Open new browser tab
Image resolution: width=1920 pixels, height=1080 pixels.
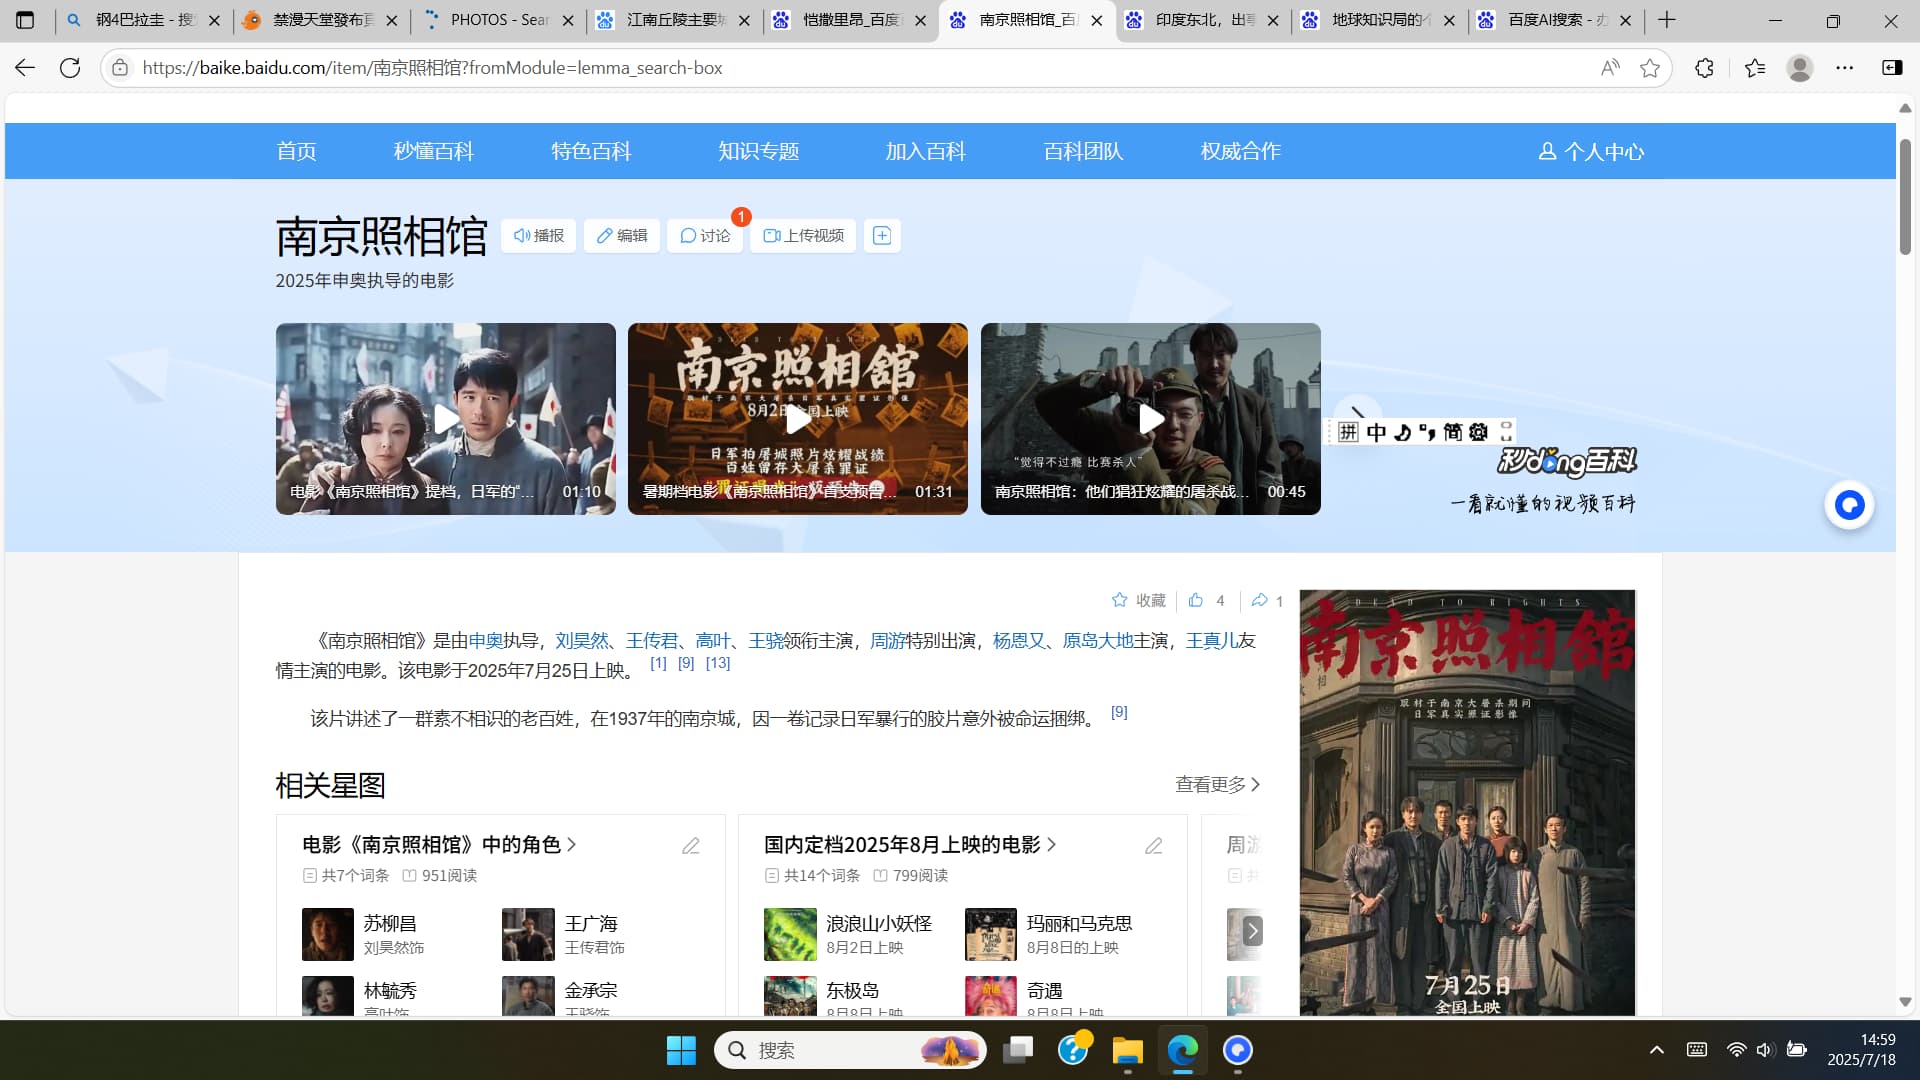[x=1667, y=20]
